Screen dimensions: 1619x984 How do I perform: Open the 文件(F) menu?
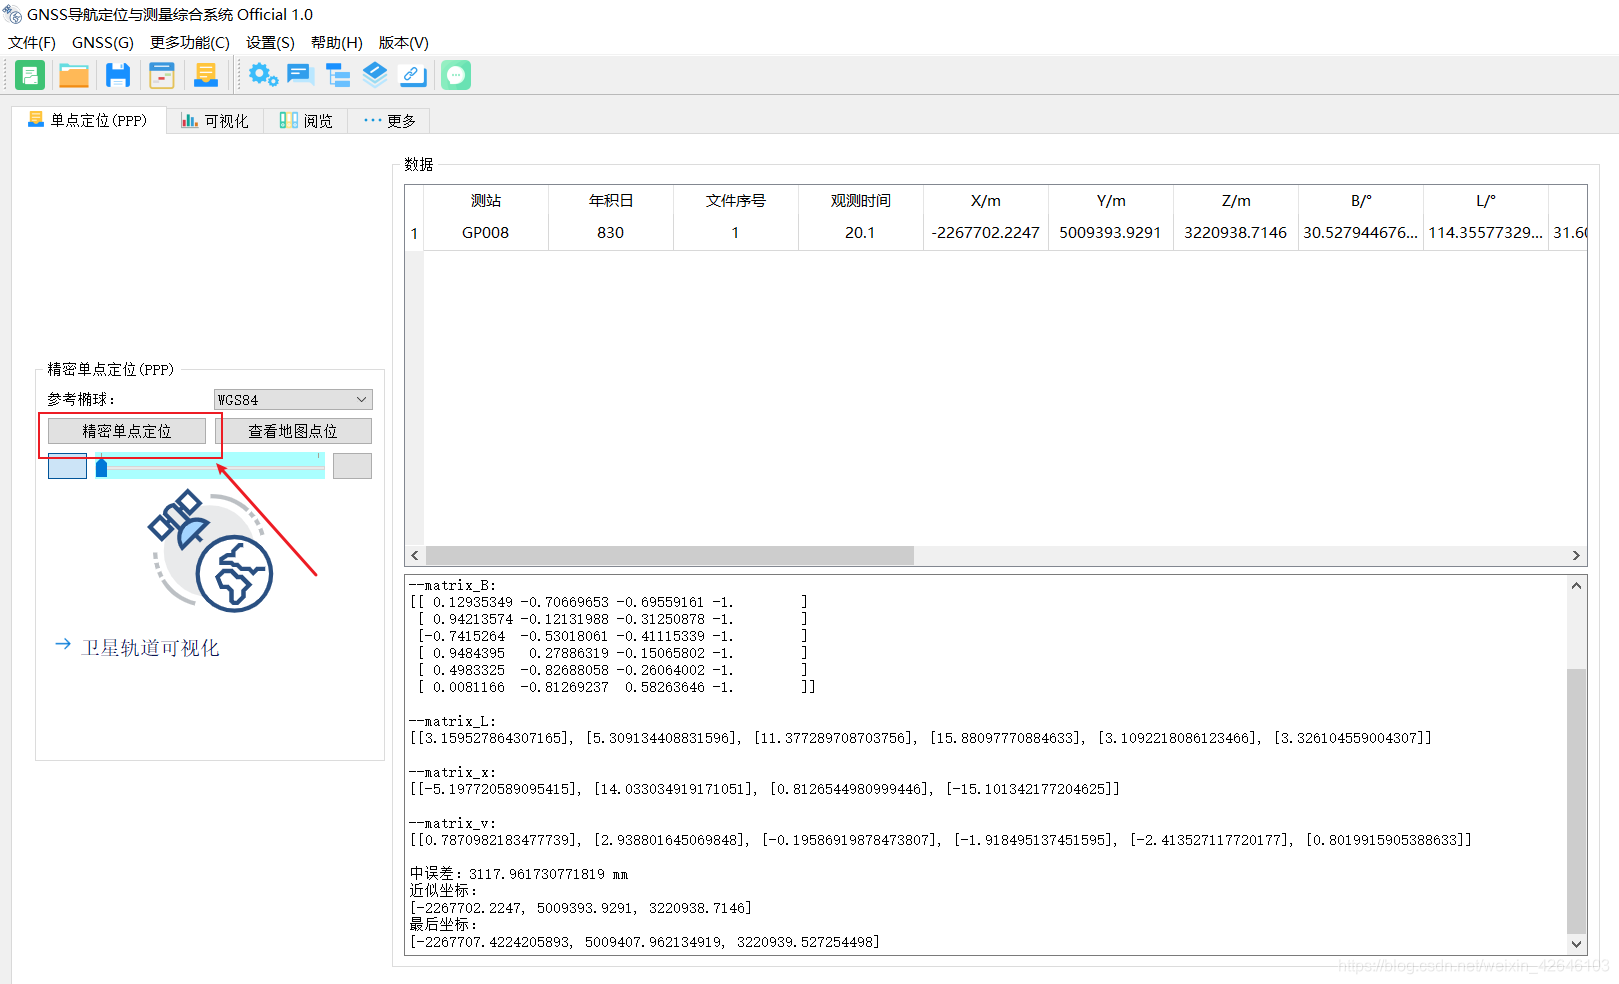click(32, 42)
